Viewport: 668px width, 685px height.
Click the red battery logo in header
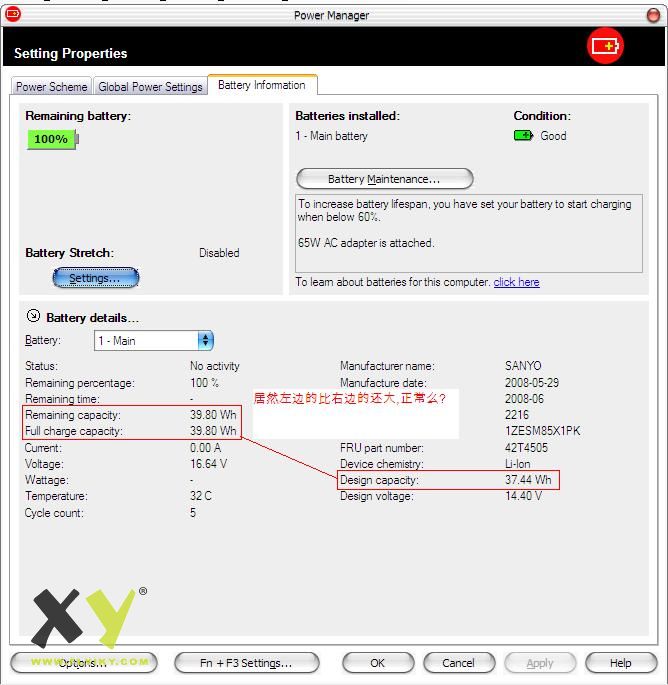pos(605,45)
